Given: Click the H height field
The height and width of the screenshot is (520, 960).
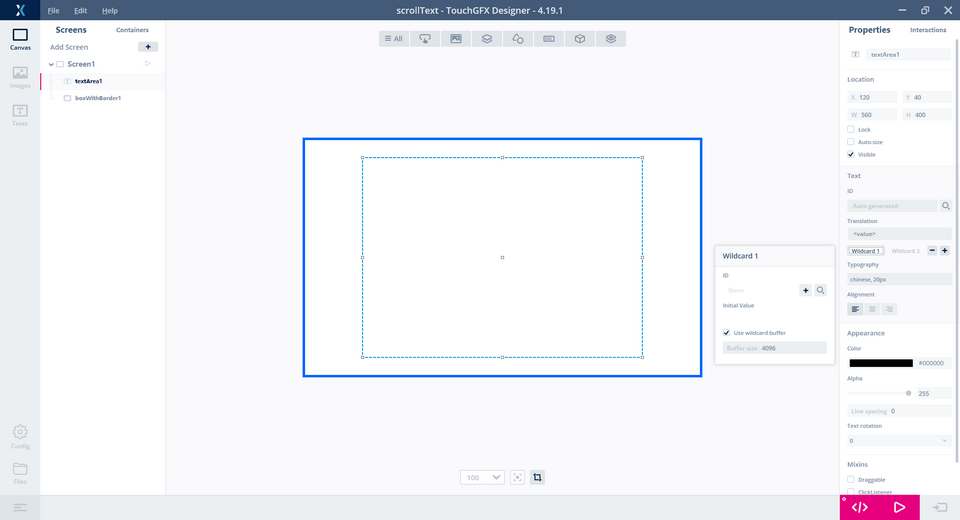Looking at the screenshot, I should click(927, 115).
